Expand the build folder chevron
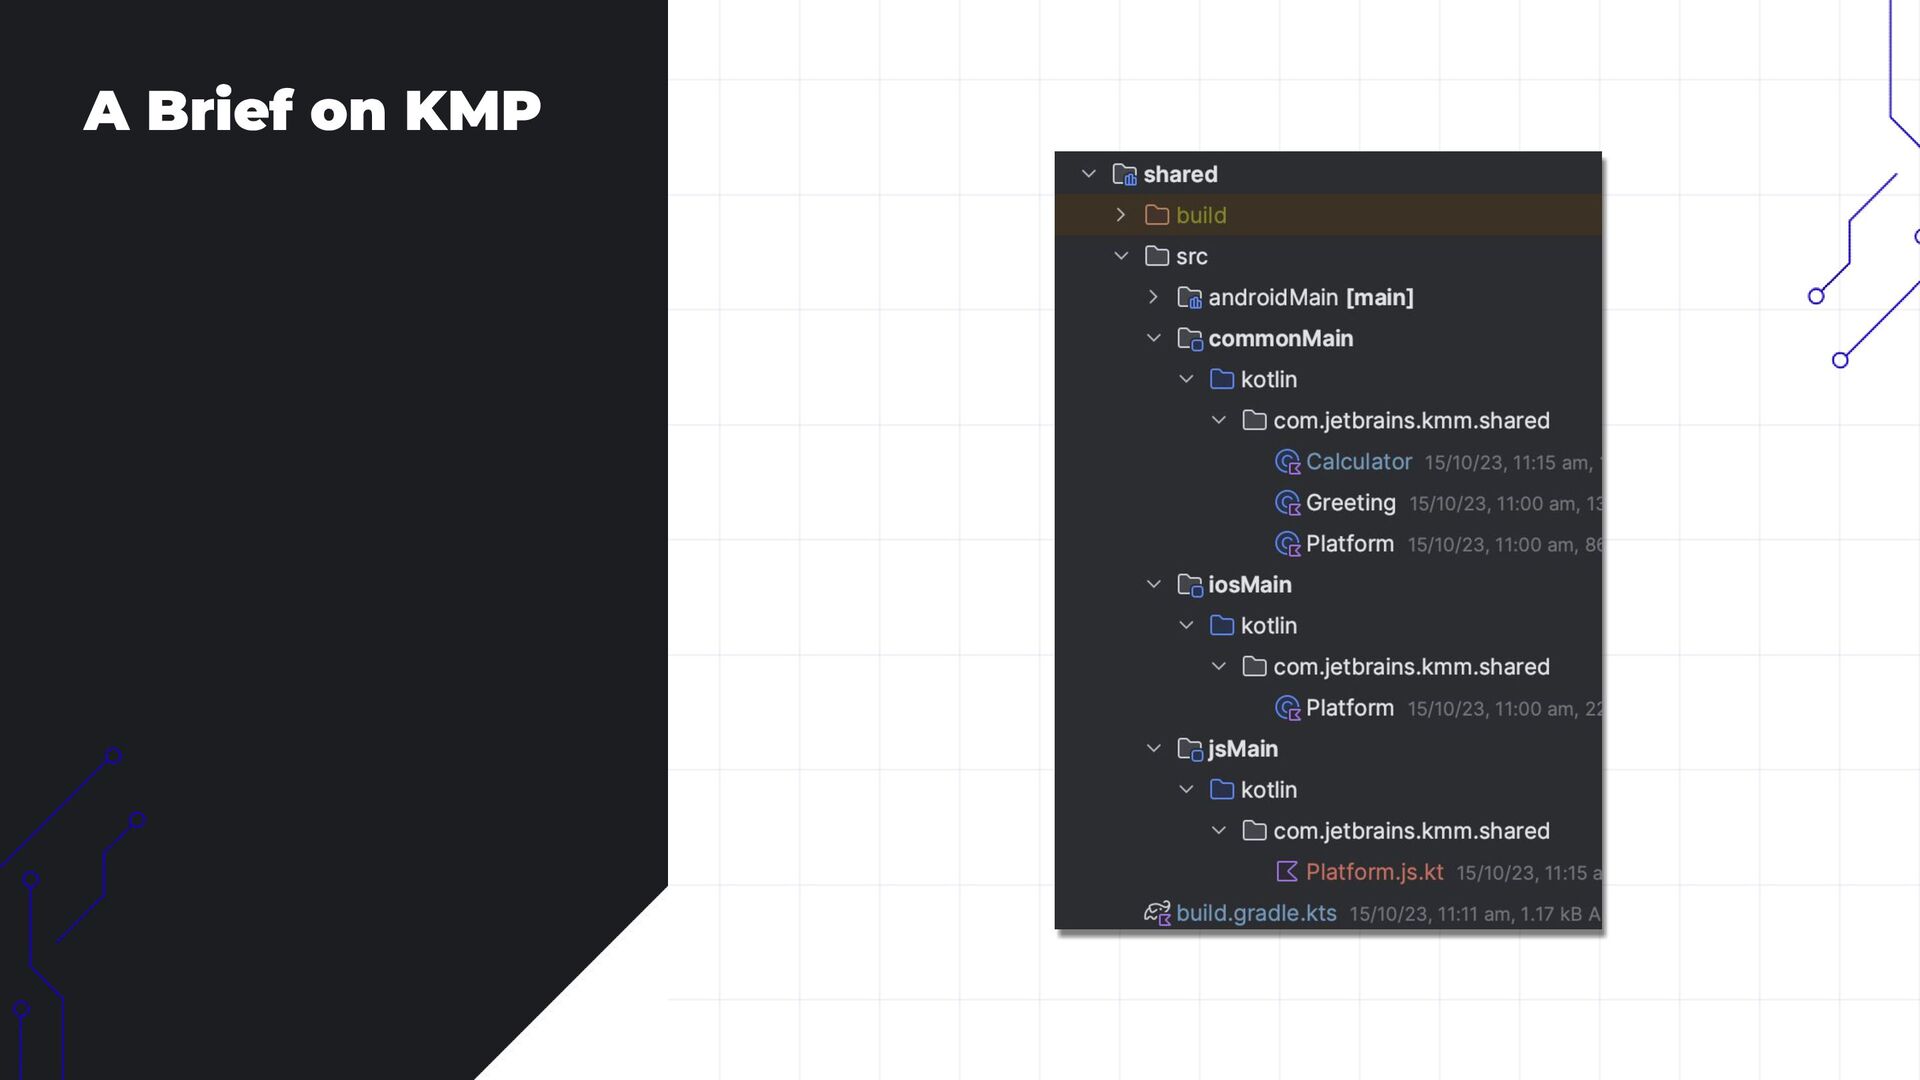This screenshot has height=1080, width=1920. (x=1121, y=216)
